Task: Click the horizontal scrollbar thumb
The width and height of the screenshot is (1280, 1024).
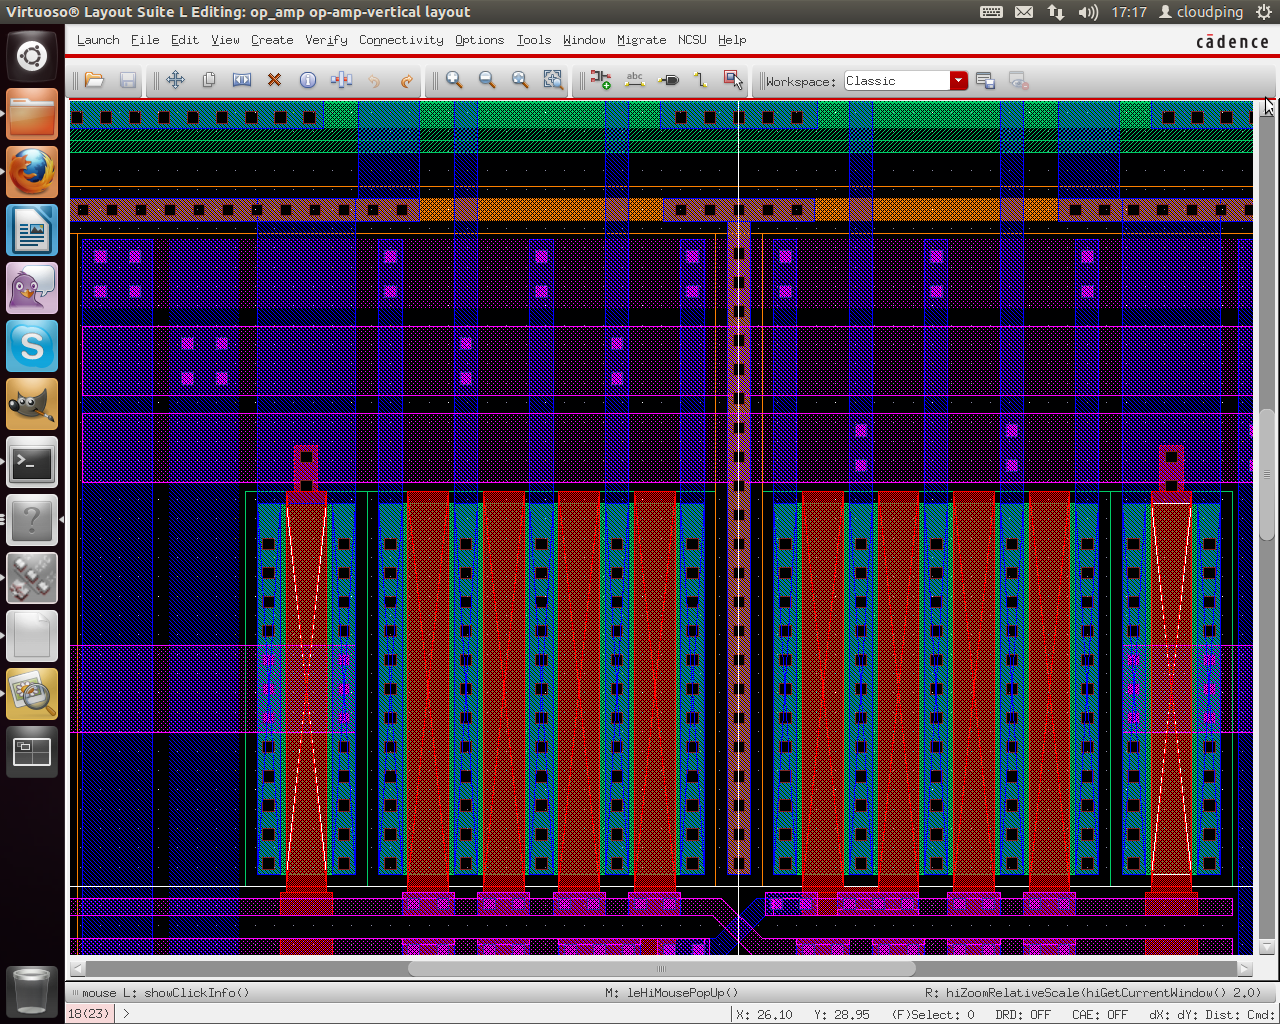Action: coord(661,968)
